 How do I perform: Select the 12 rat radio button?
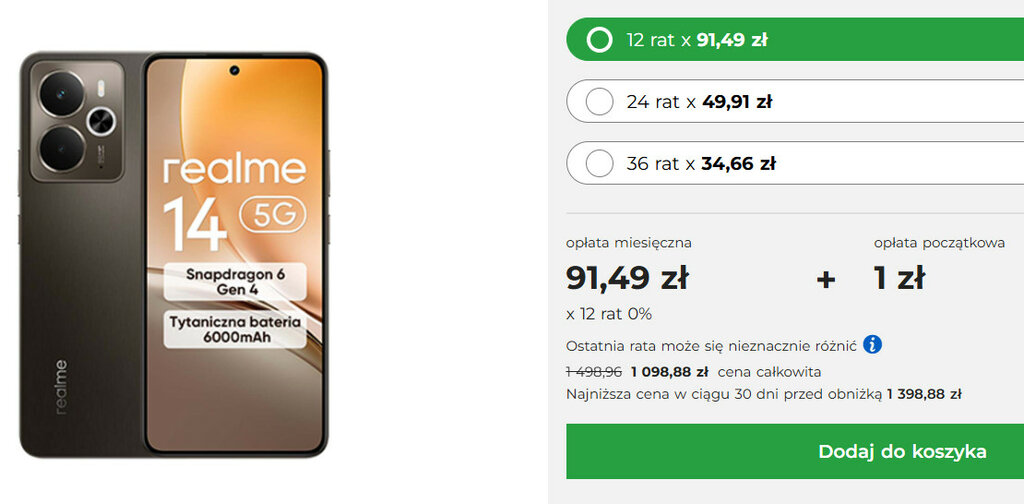pos(599,40)
